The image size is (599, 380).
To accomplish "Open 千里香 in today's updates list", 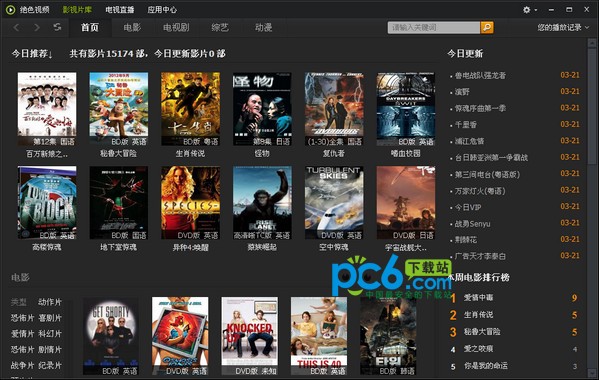I will [465, 125].
